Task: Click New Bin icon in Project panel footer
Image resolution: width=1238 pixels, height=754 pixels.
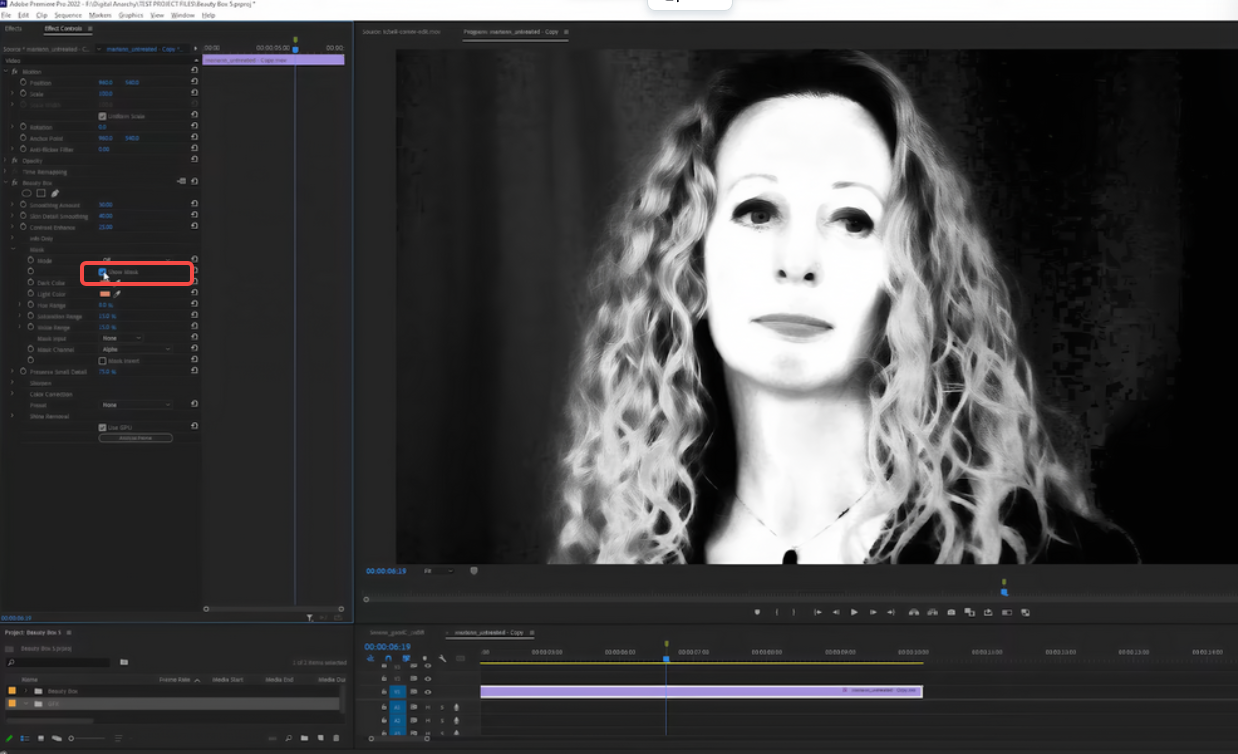Action: pos(304,738)
